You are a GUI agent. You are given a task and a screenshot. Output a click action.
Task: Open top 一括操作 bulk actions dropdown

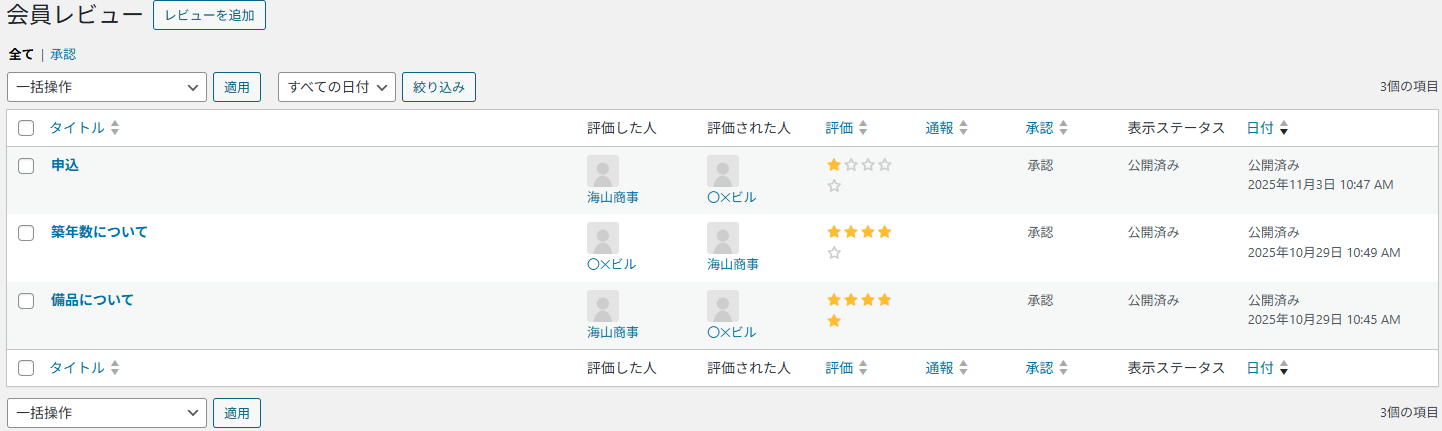[x=107, y=87]
